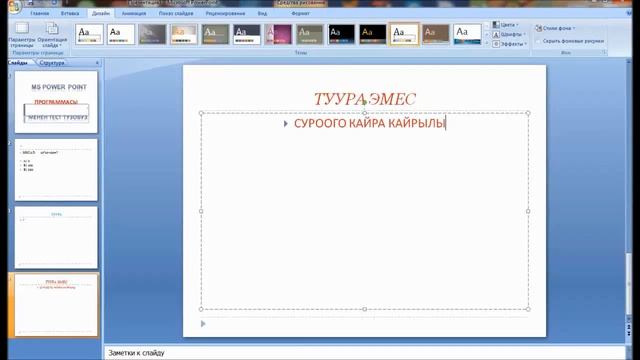Go to the Анимация ribbon tab

[134, 13]
